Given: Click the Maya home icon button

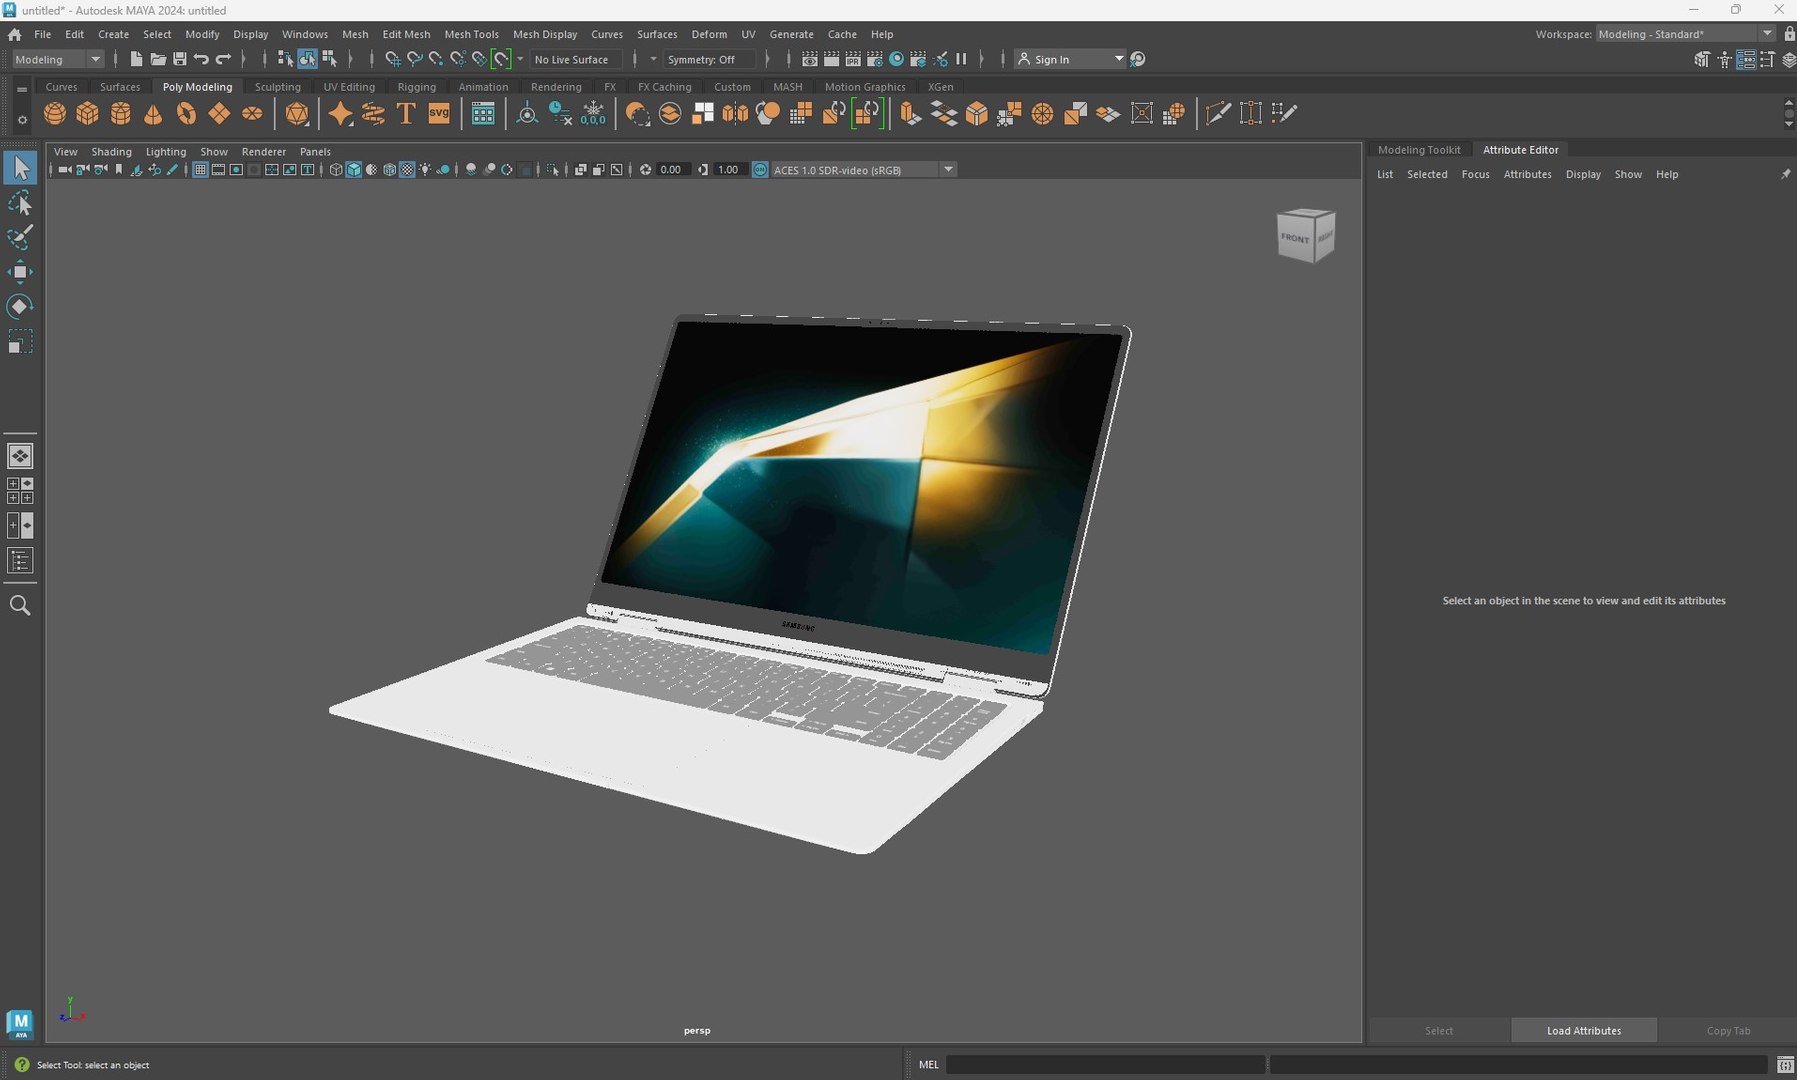Looking at the screenshot, I should coord(15,34).
